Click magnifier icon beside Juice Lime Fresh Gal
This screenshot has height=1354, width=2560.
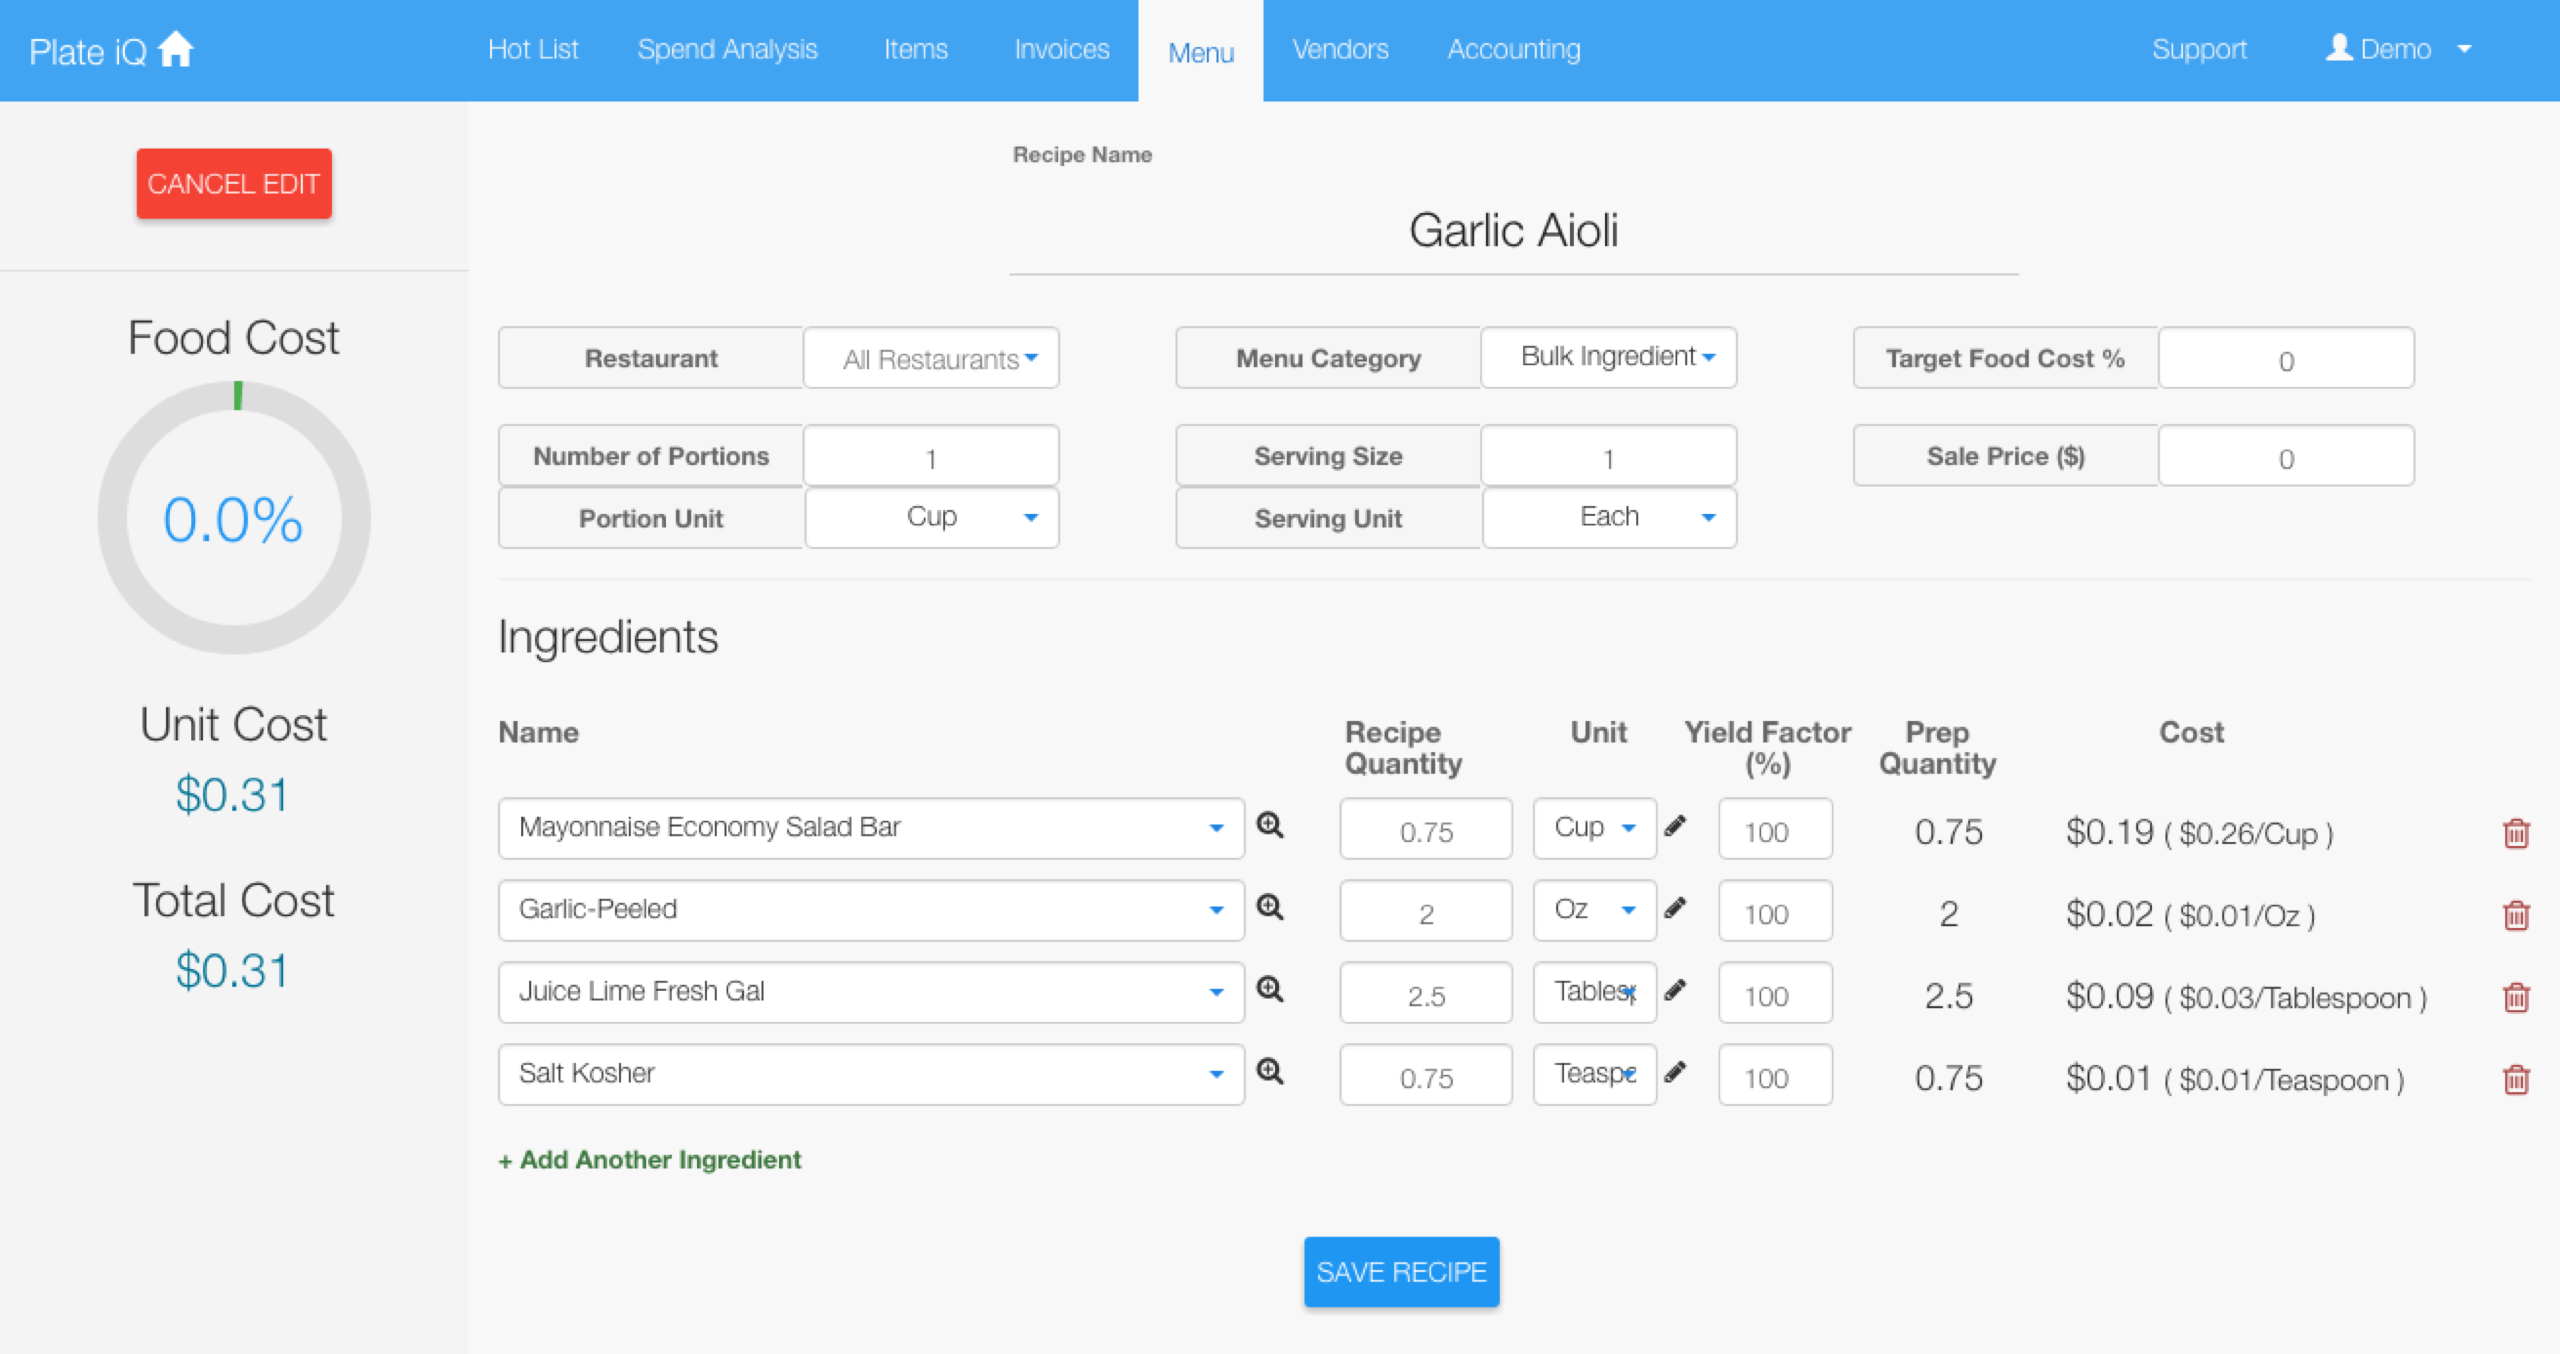(1270, 990)
